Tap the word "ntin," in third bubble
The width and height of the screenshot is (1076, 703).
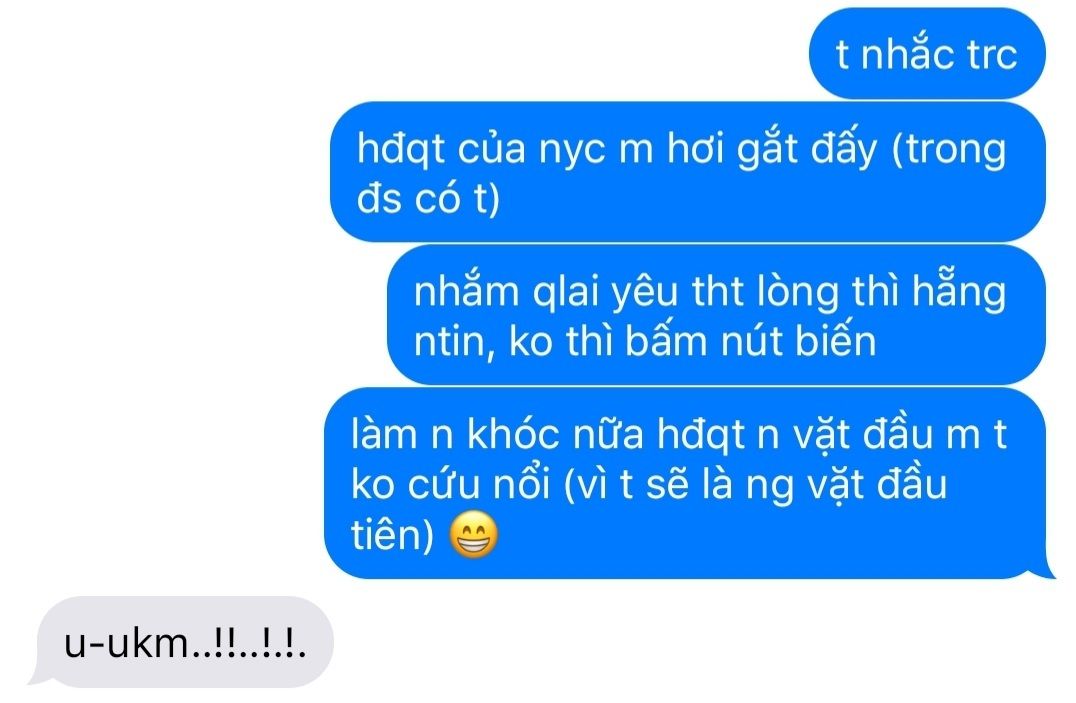[454, 343]
